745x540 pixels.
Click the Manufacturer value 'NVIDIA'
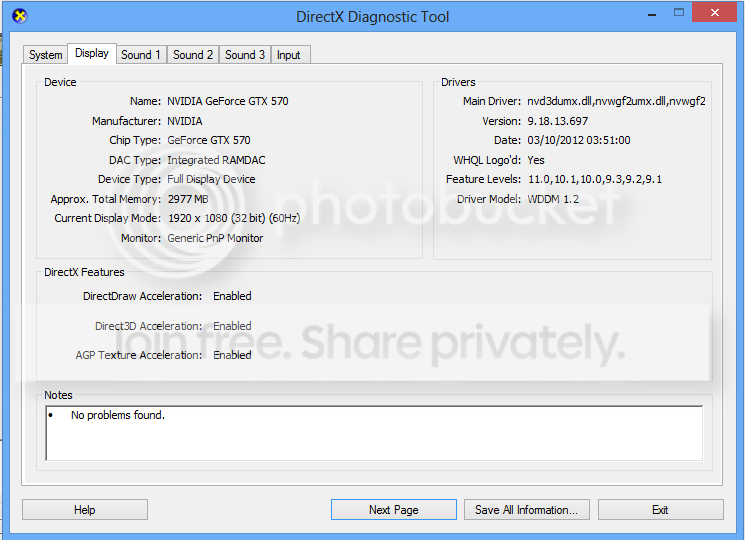coord(184,121)
